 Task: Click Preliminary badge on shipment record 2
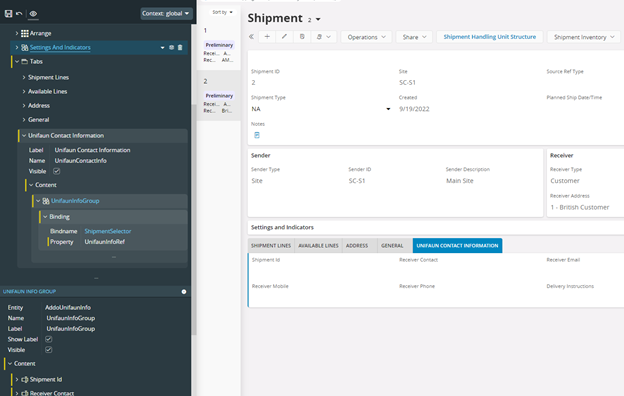click(x=219, y=96)
